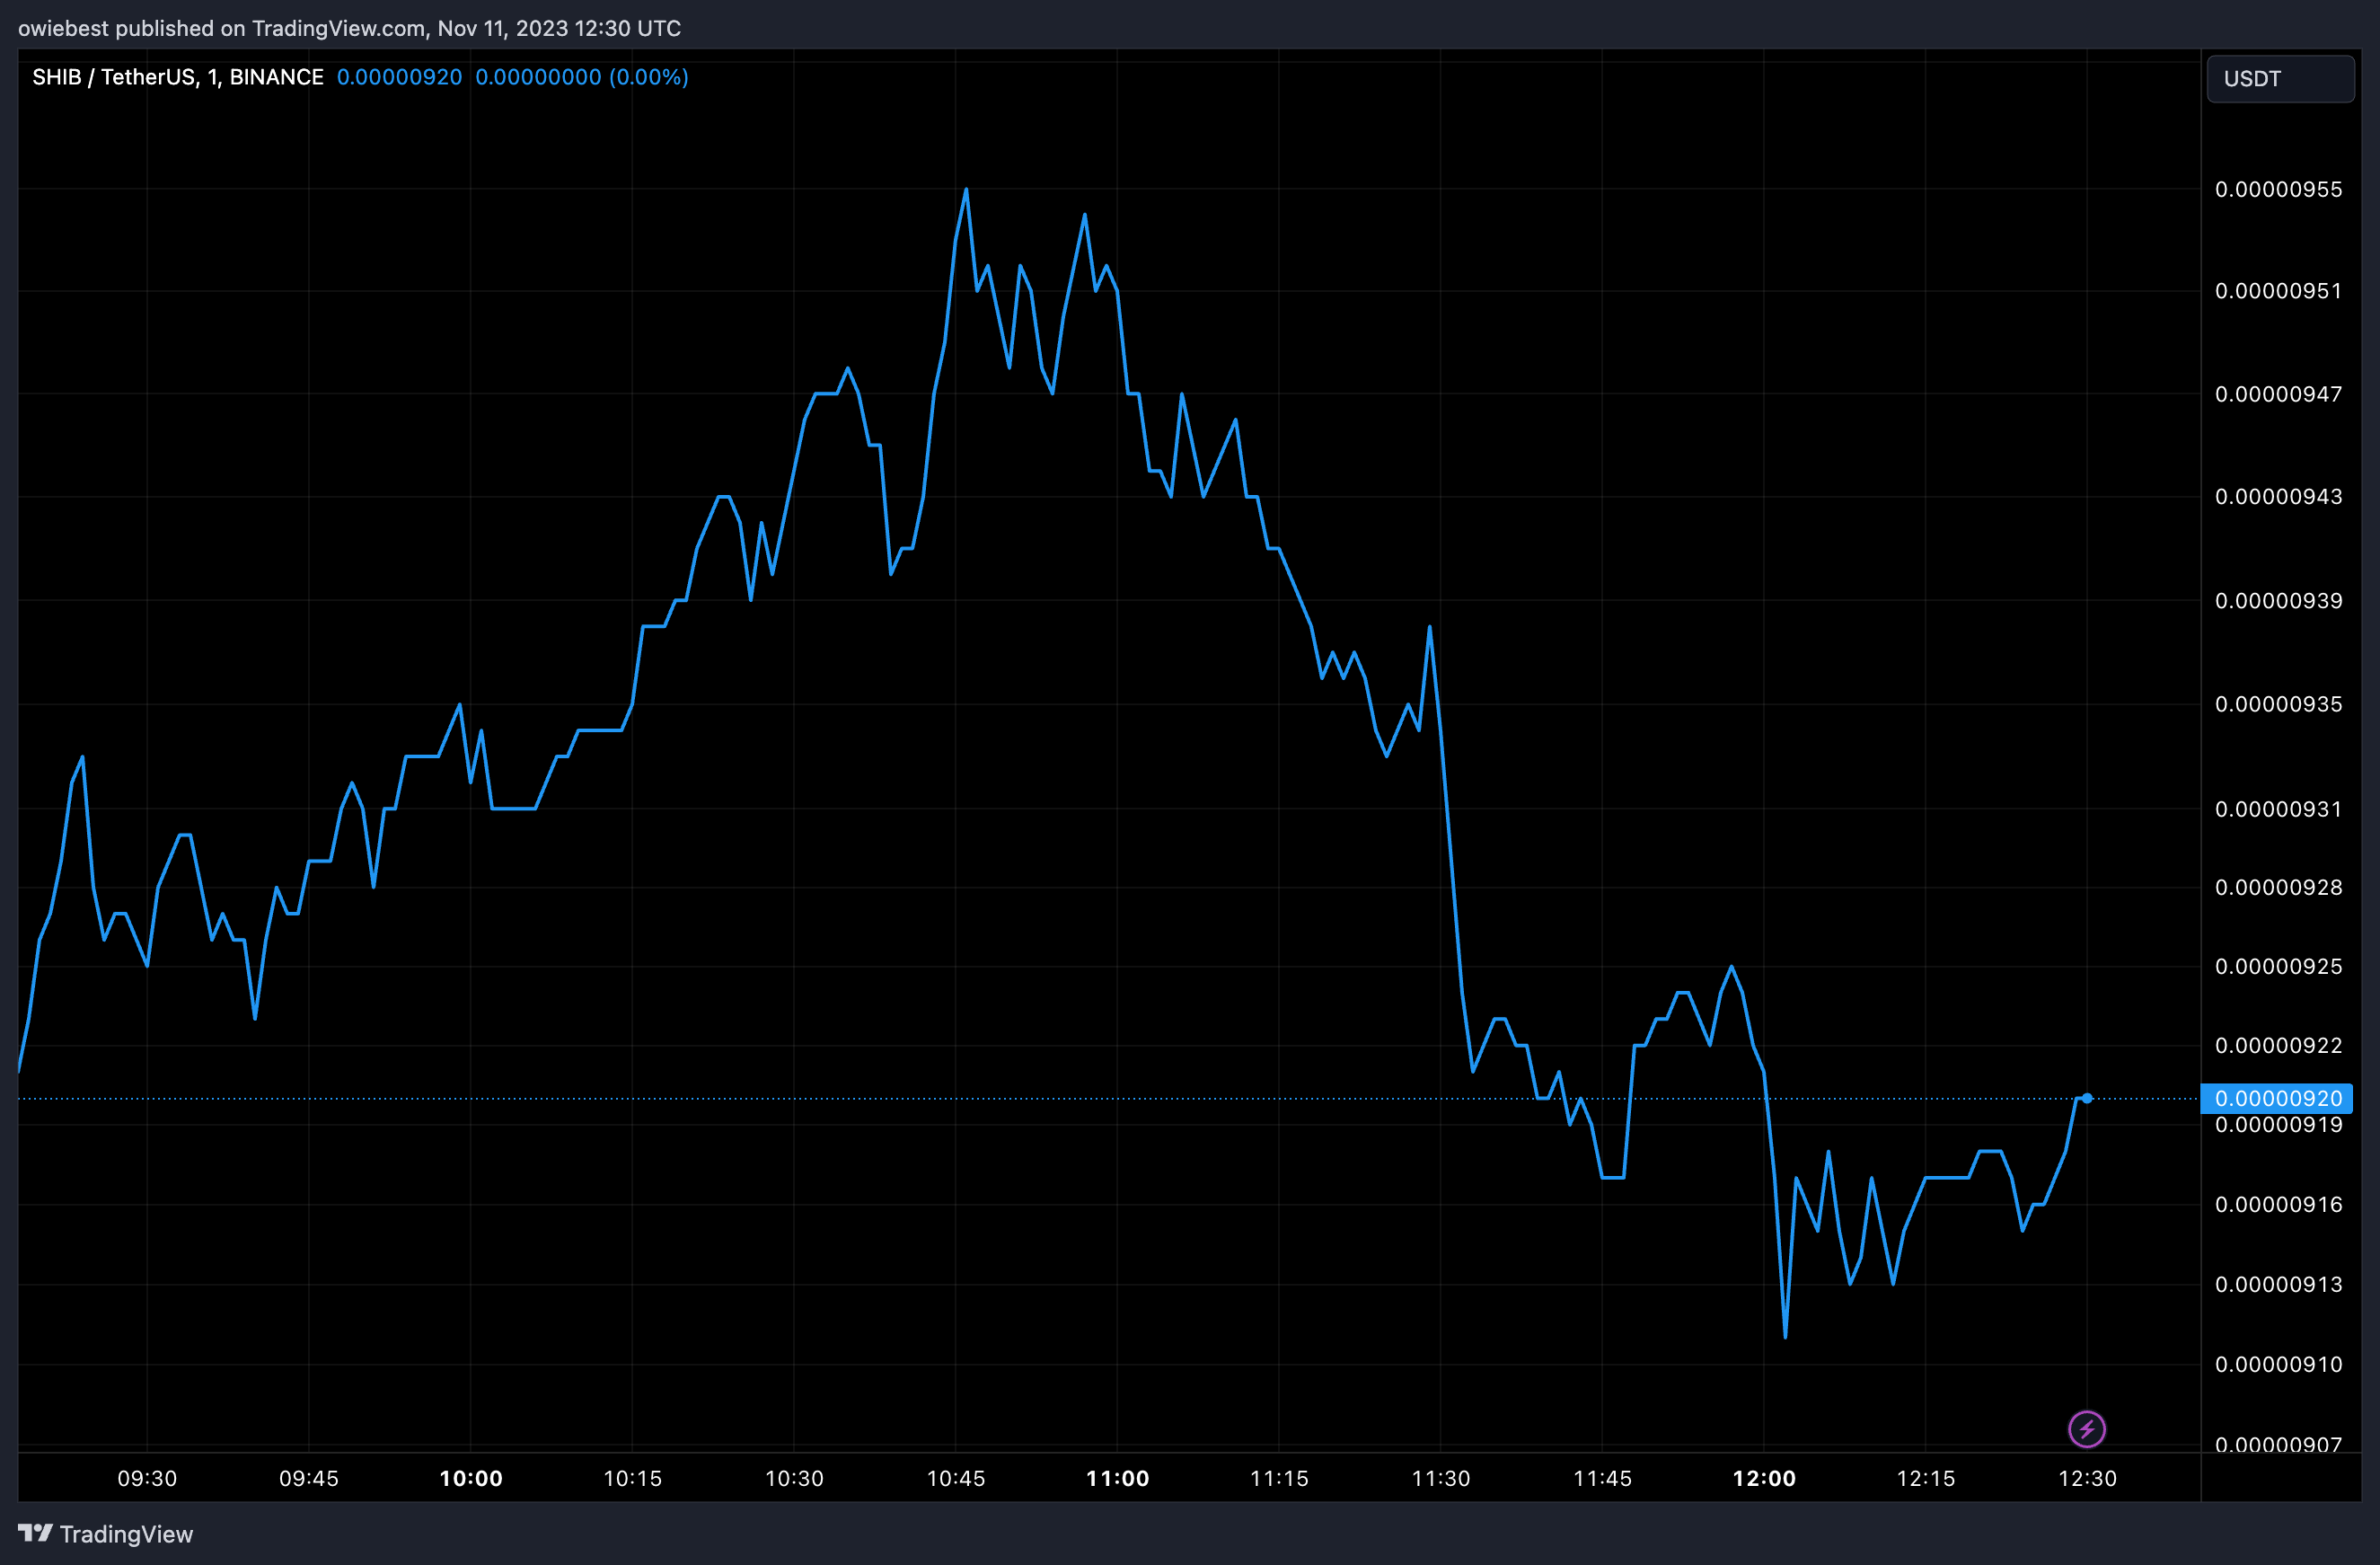Click the SHIB / TetherUS symbol title
The width and height of the screenshot is (2380, 1565).
tap(177, 77)
